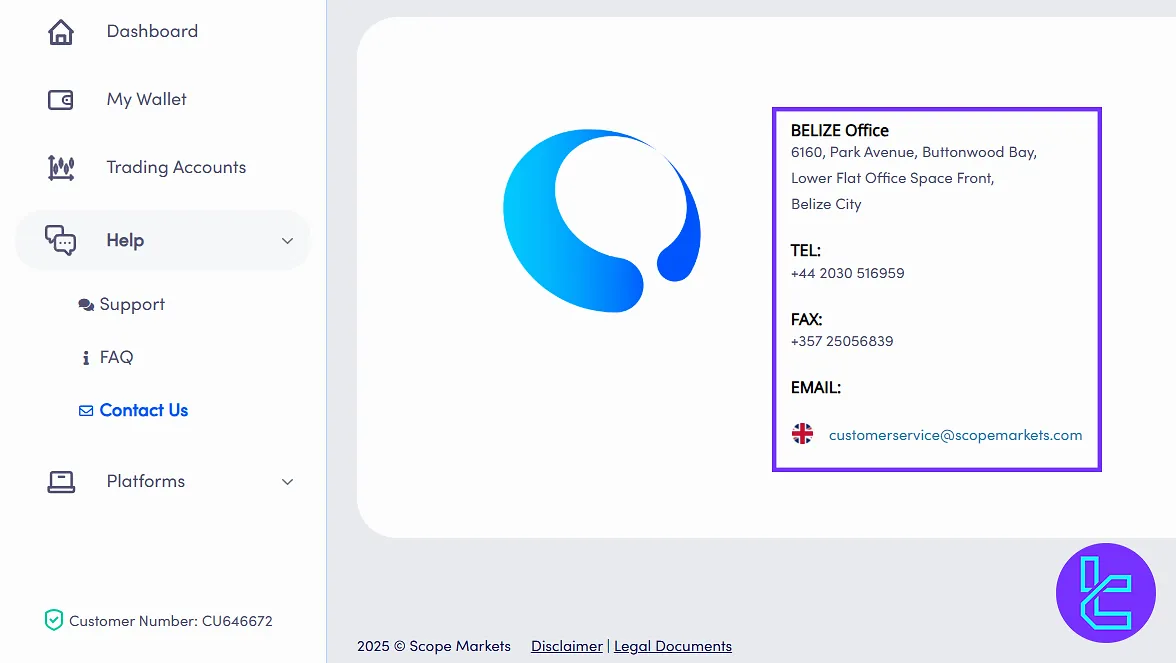Click the My Wallet wallet icon
The image size is (1176, 663).
(61, 100)
